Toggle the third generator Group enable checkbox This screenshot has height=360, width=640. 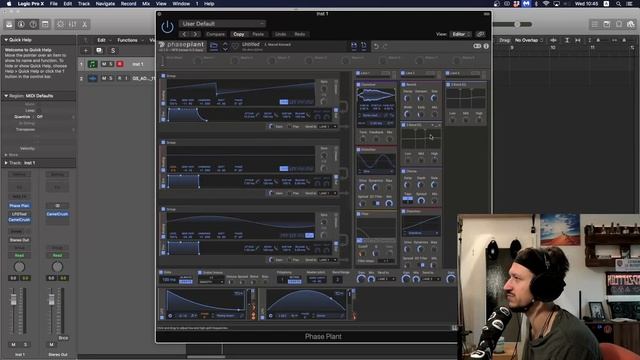point(163,209)
